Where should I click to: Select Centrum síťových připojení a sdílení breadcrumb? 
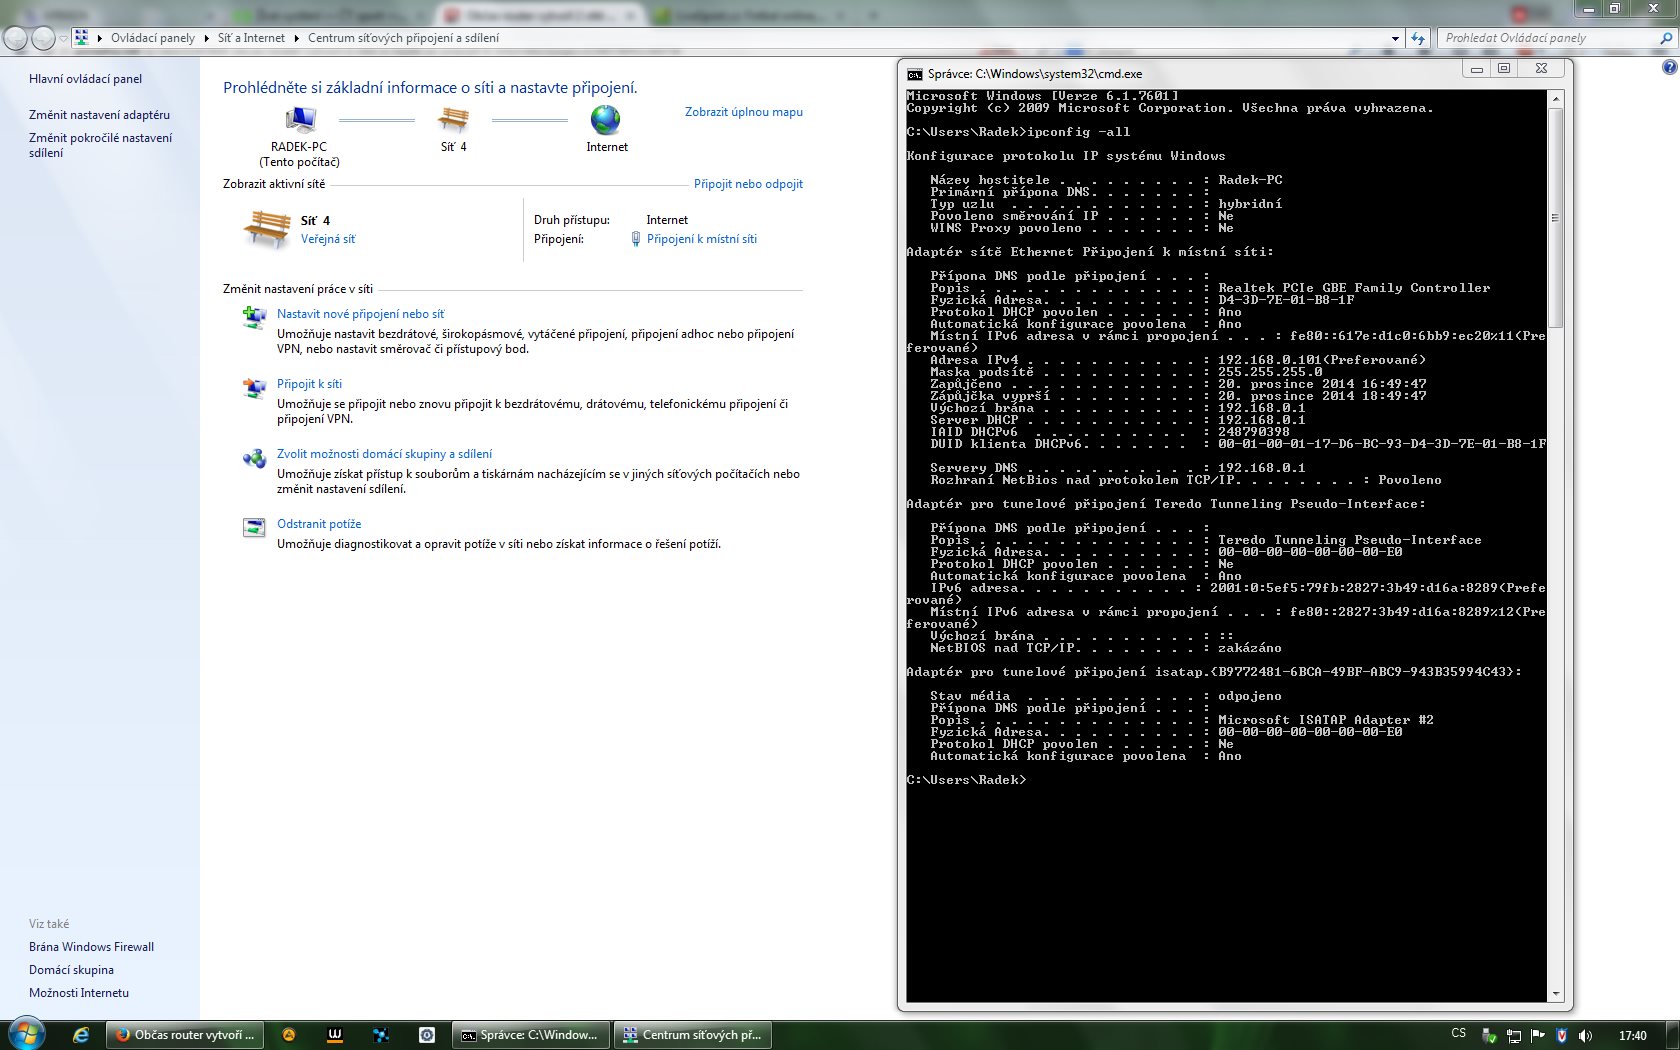(x=403, y=38)
